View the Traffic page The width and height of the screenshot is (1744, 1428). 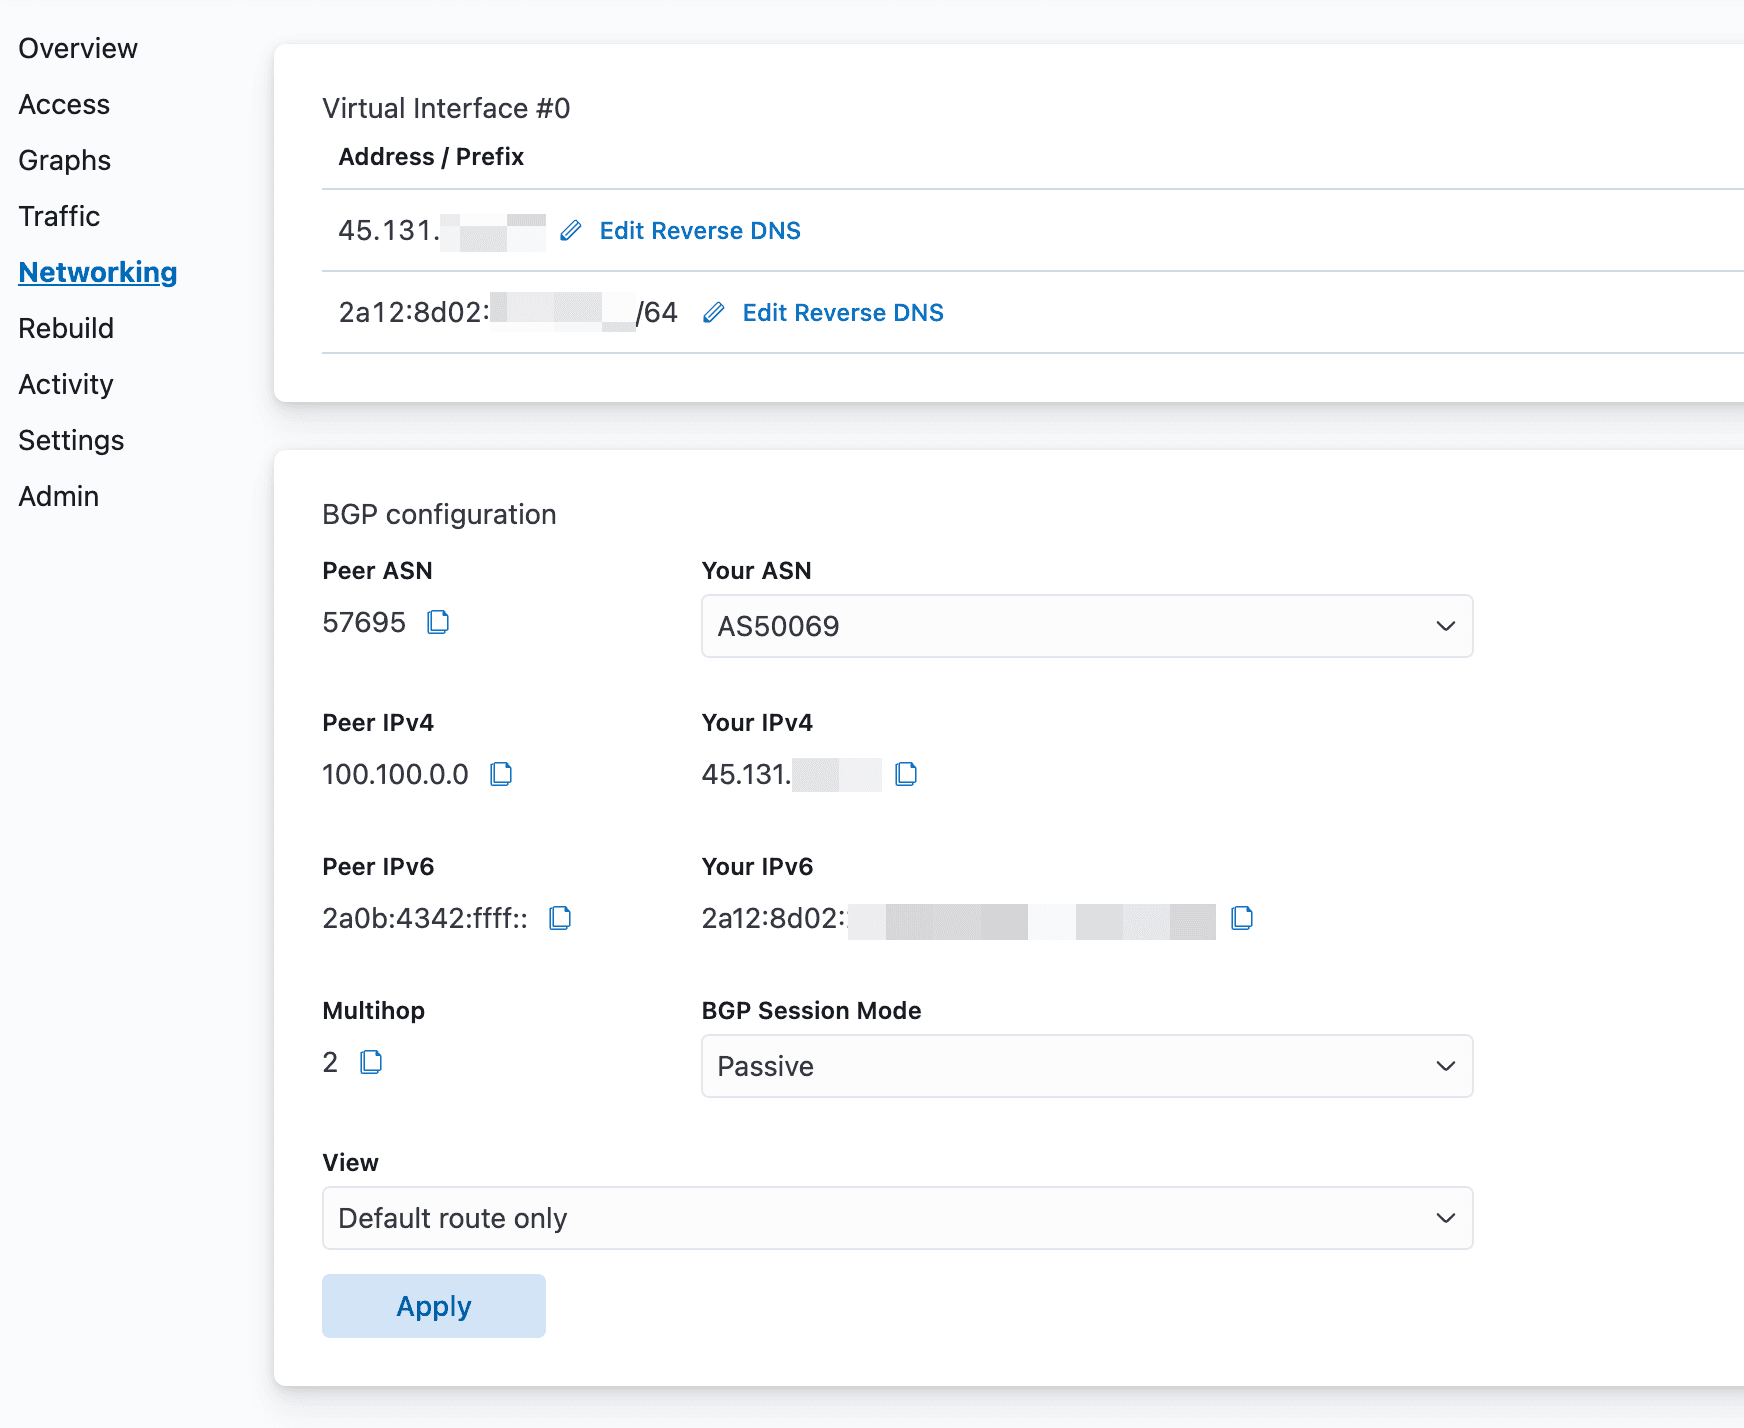point(58,216)
